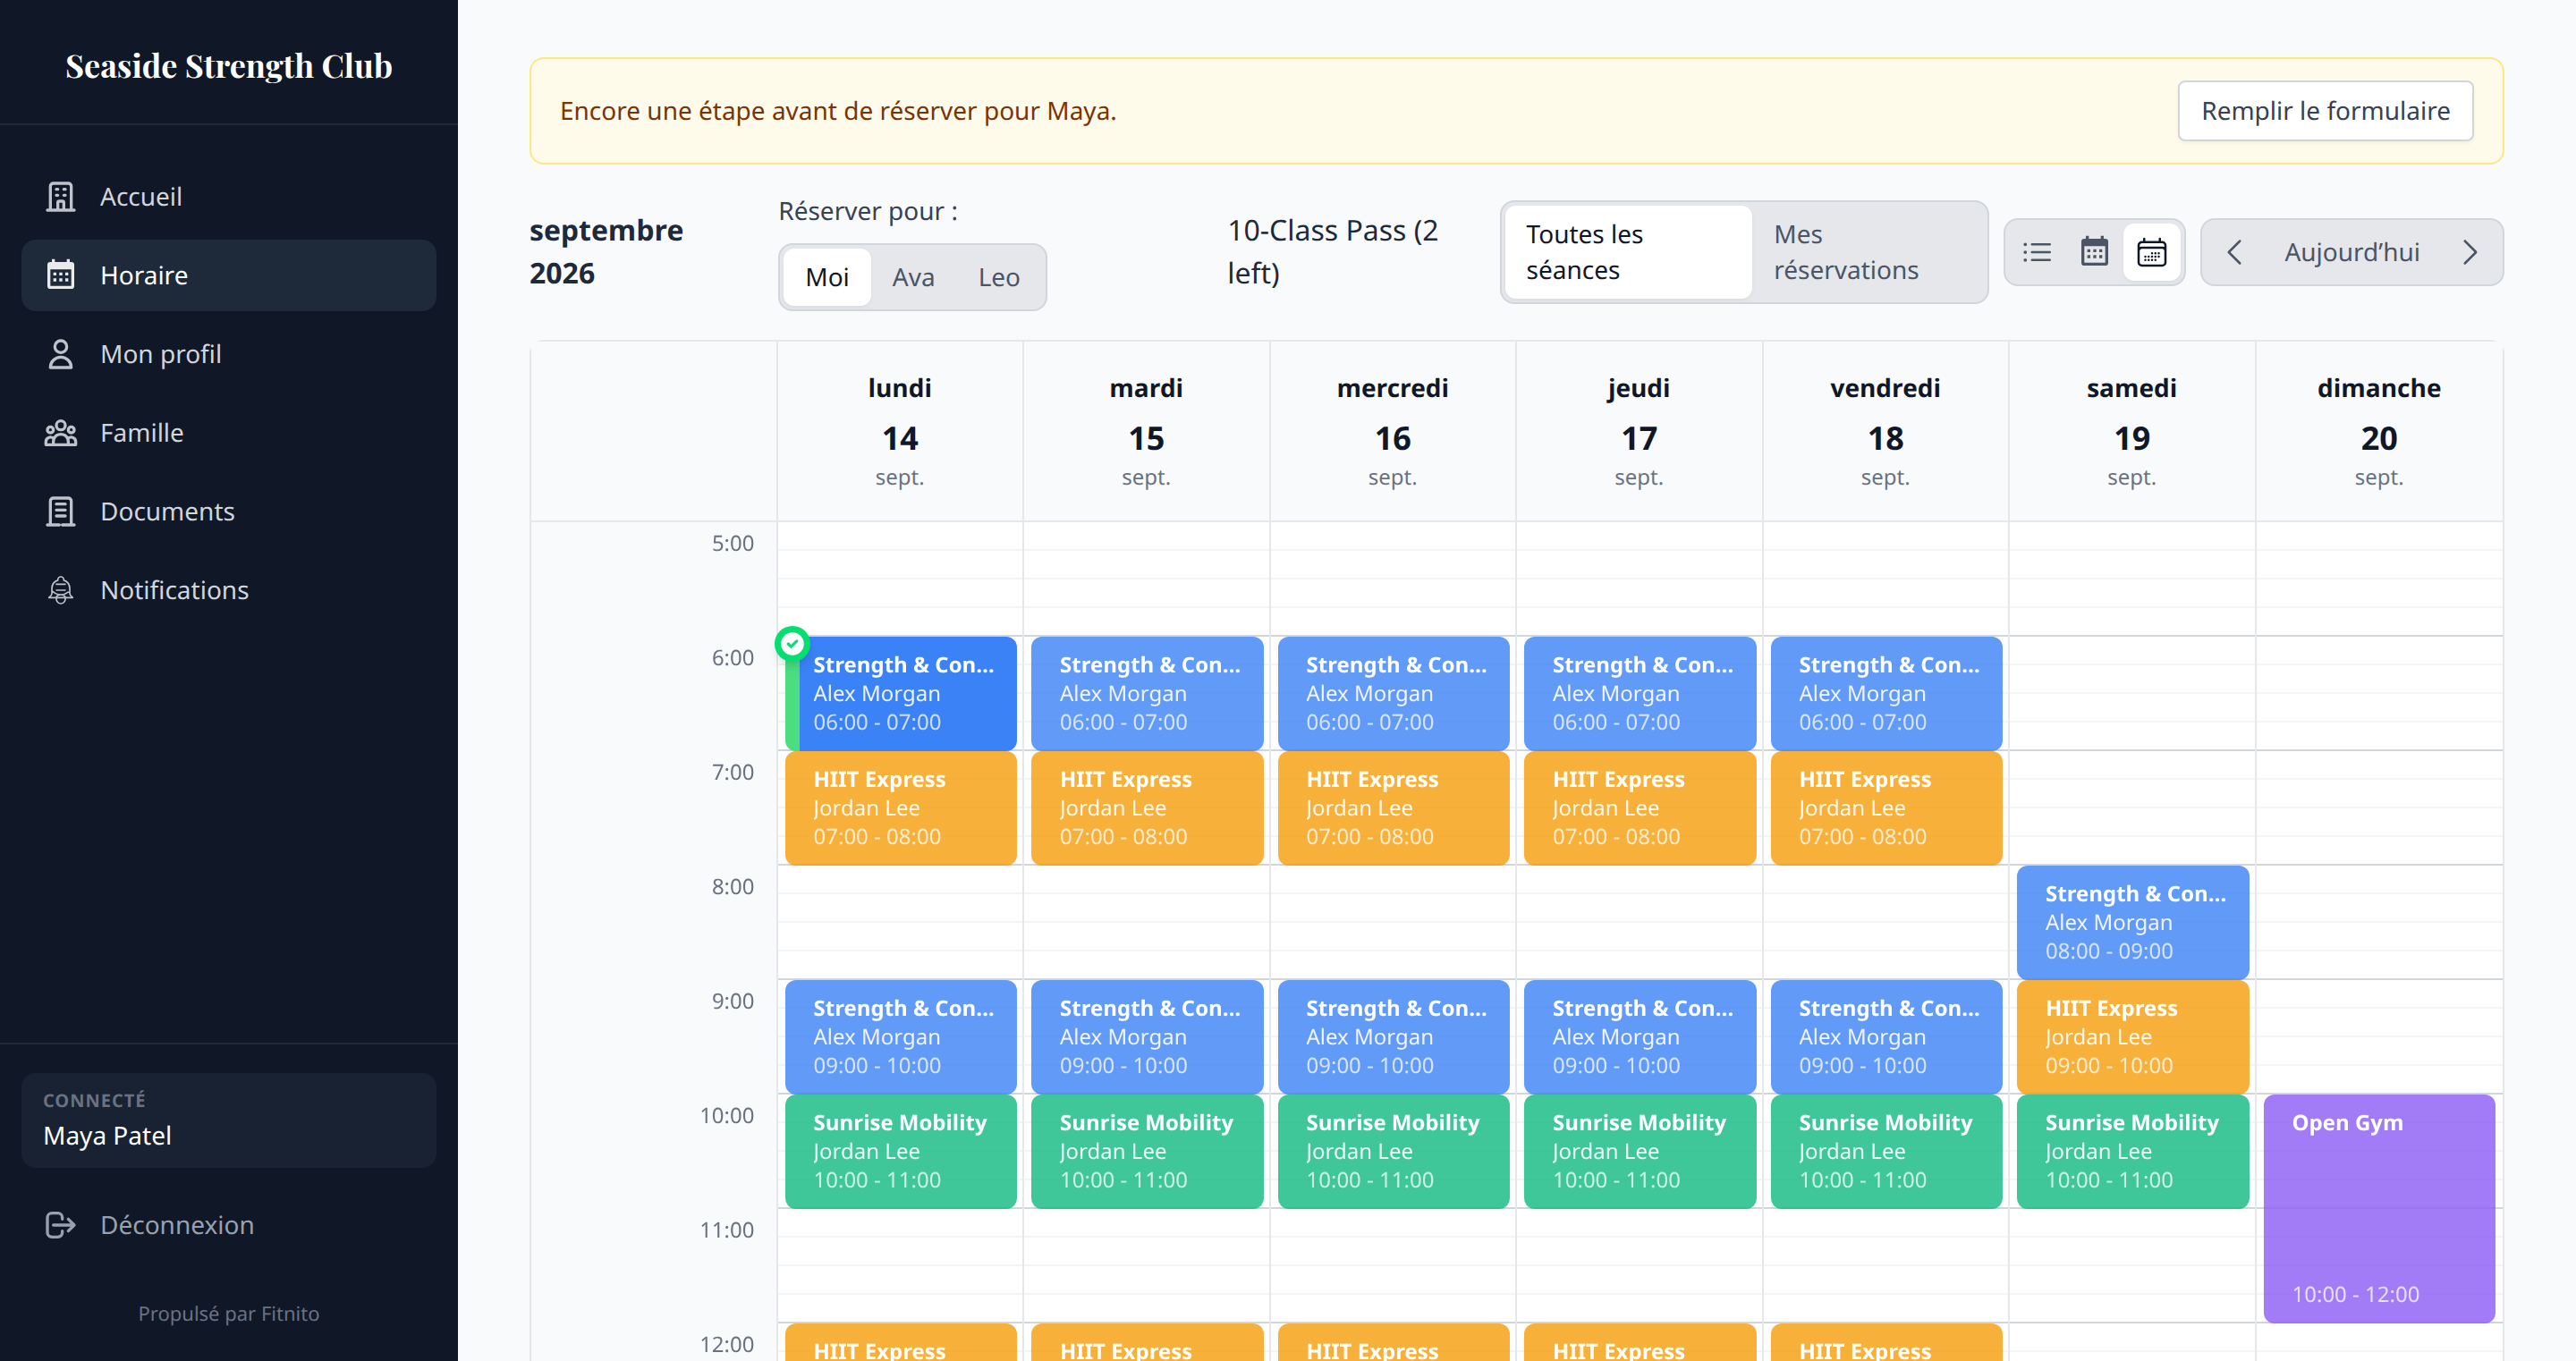Click the 11:00 time label
This screenshot has width=2576, height=1361.
pos(727,1230)
